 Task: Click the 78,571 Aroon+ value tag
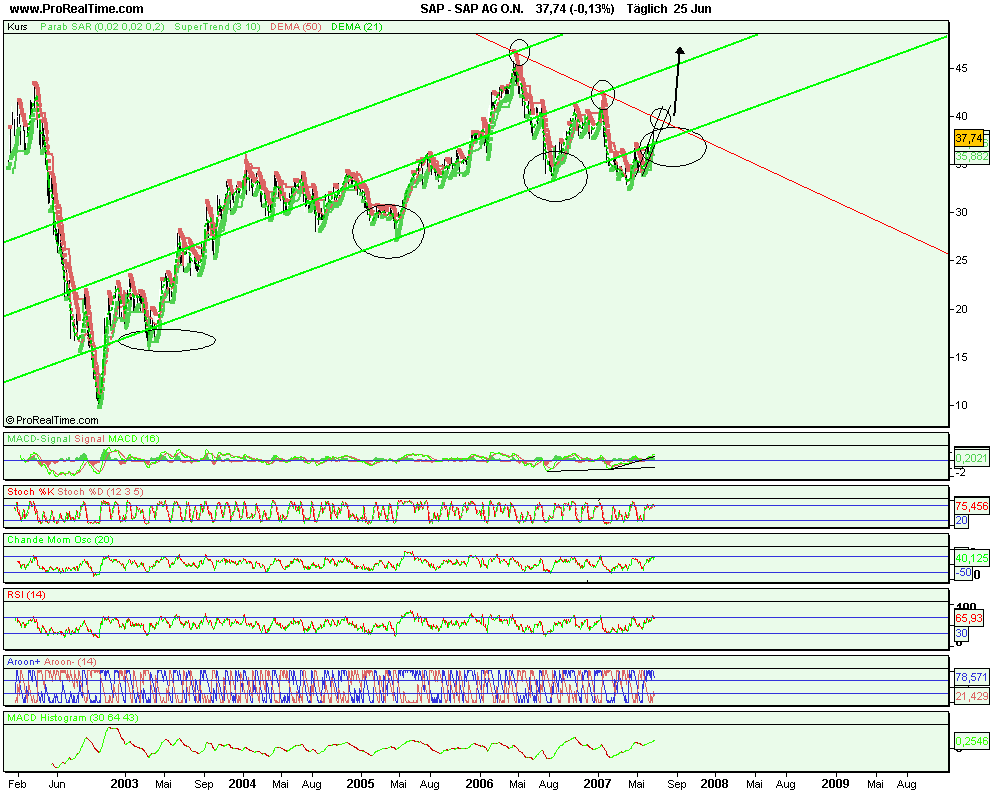972,677
